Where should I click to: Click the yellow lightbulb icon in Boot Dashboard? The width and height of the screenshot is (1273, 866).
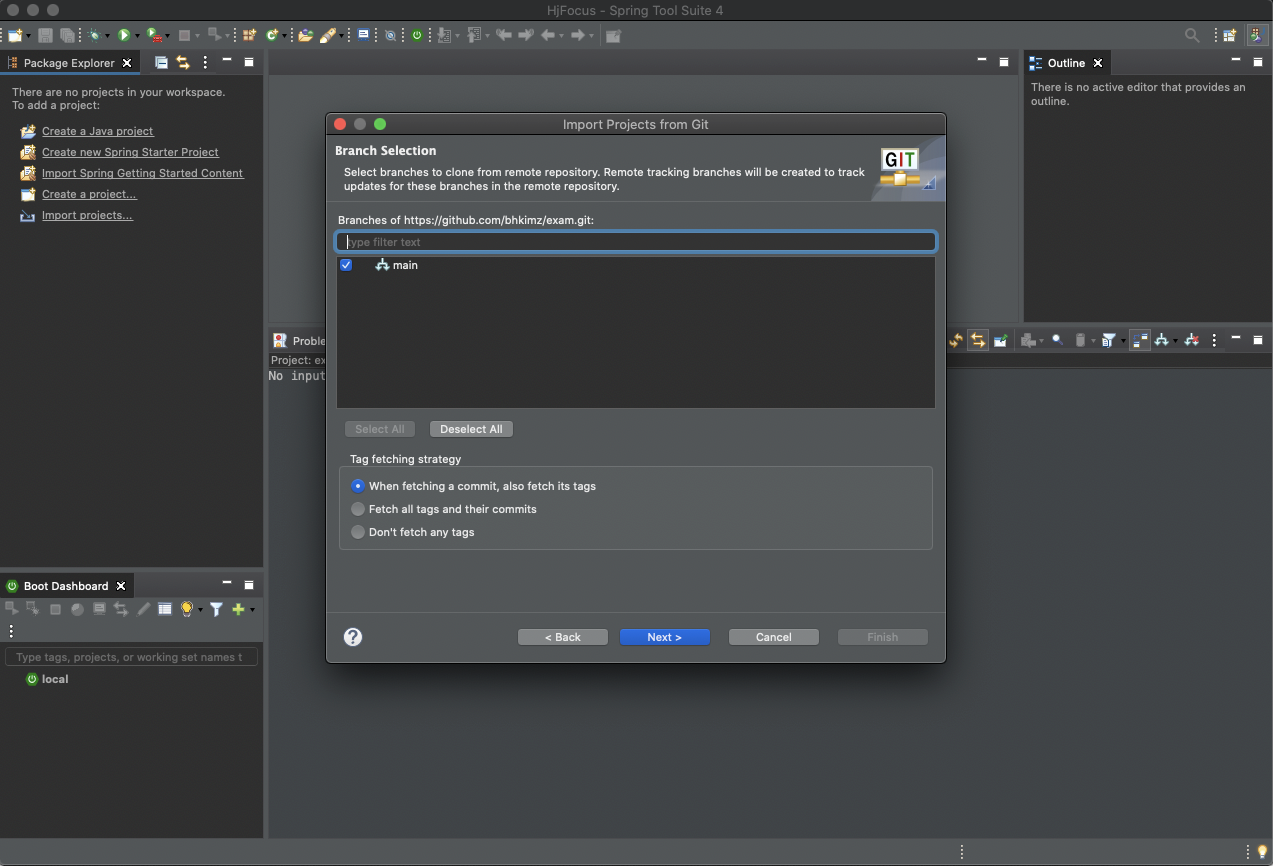click(x=186, y=609)
